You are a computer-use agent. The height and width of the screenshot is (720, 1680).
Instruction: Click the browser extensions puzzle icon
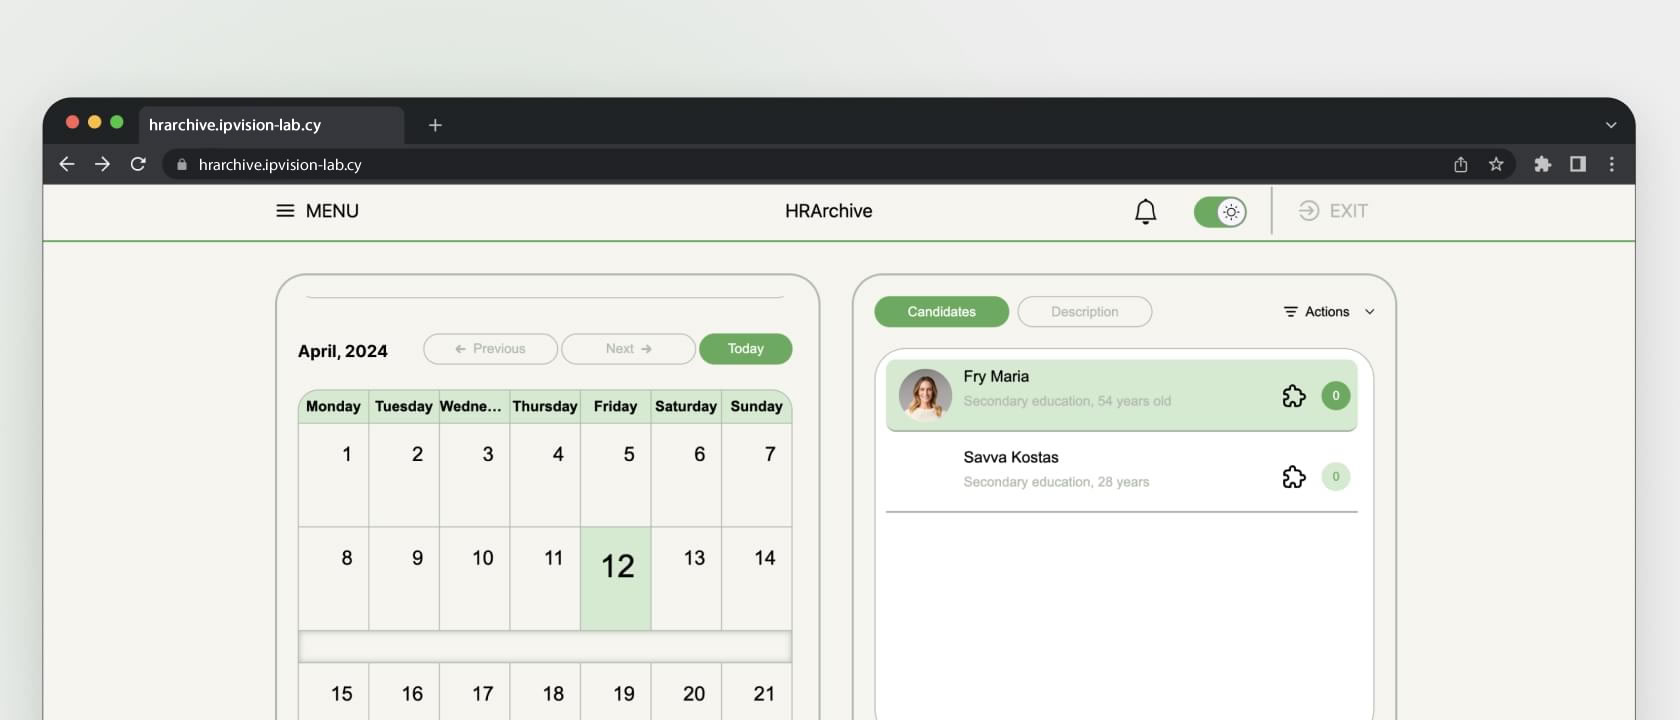(x=1542, y=164)
